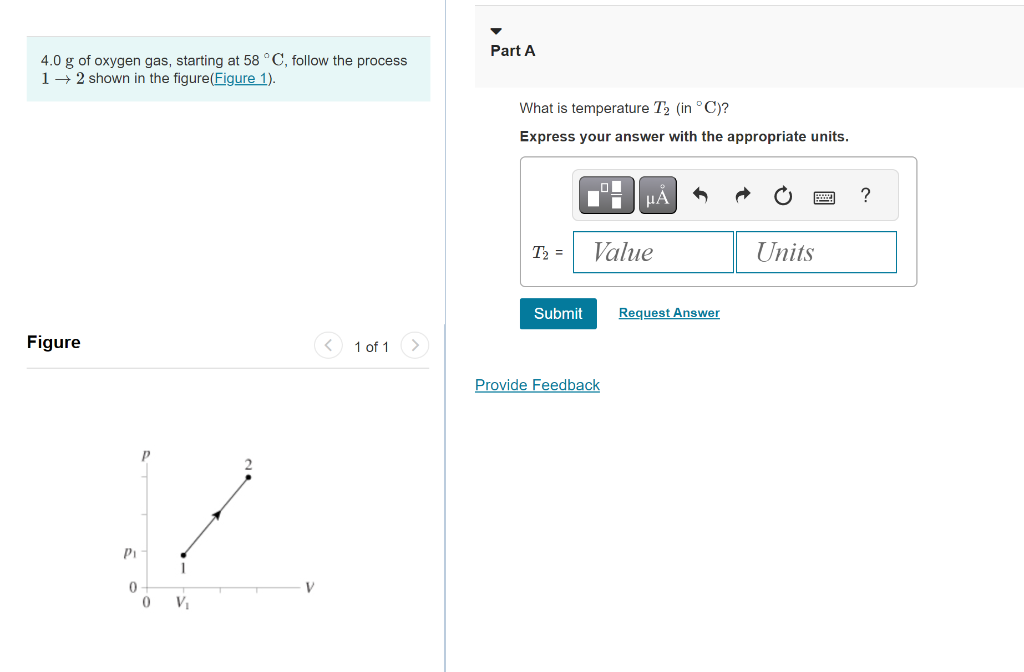Click the Figure section heading
This screenshot has width=1024, height=672.
click(53, 342)
